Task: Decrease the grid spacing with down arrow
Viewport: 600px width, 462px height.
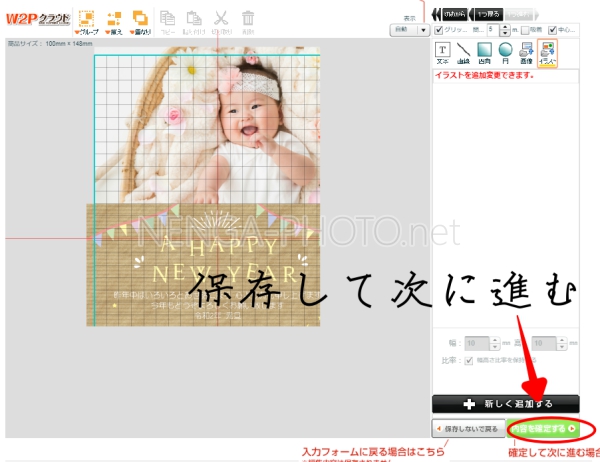Action: 505,33
